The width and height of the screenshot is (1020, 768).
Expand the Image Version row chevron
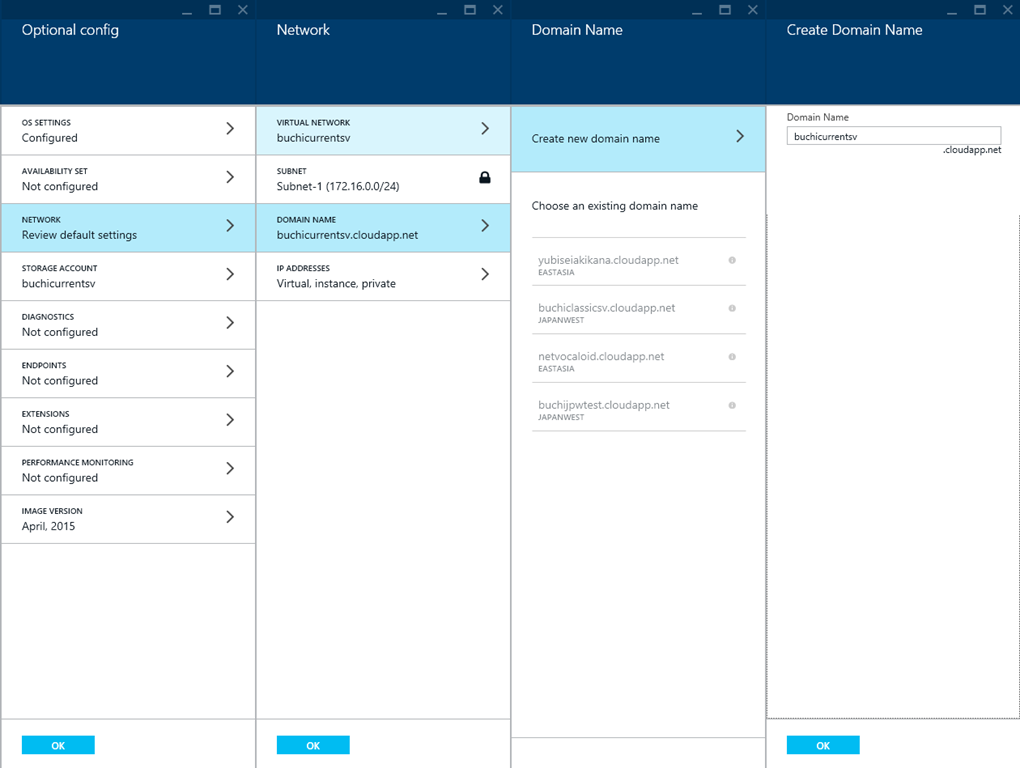[x=230, y=517]
